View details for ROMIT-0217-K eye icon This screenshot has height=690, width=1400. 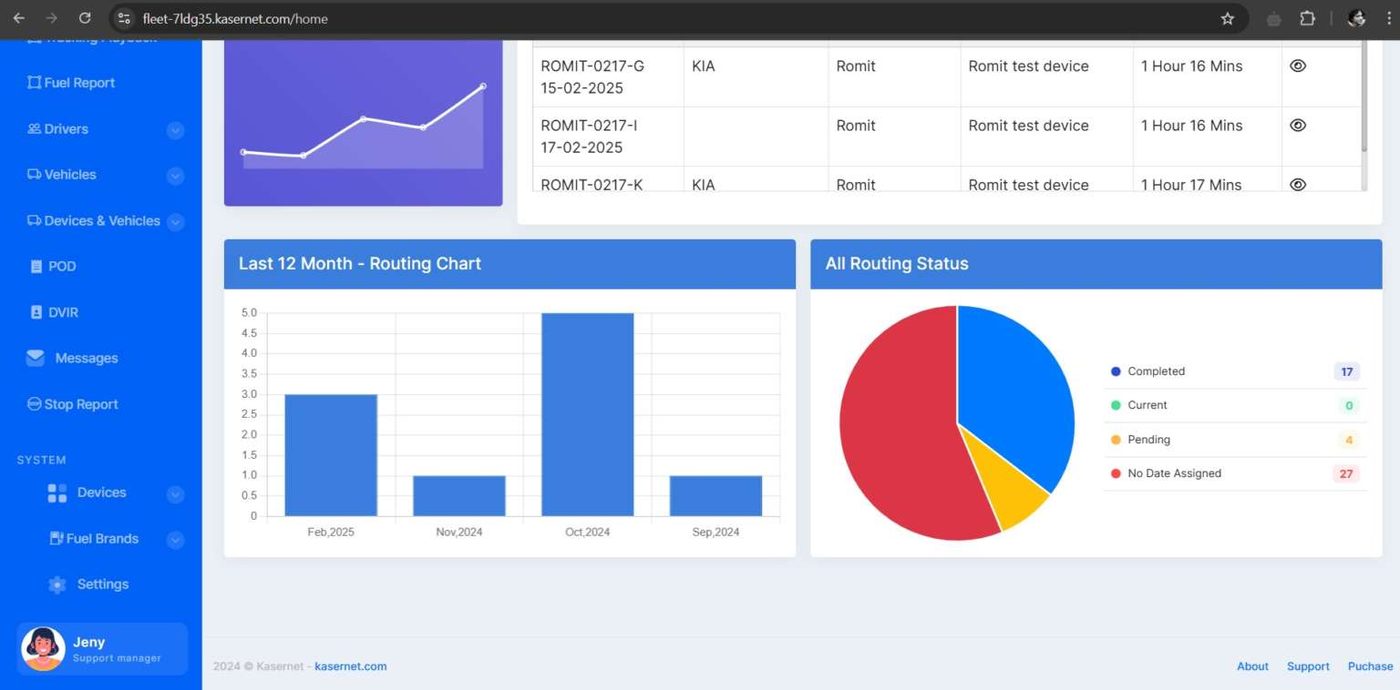(x=1298, y=184)
